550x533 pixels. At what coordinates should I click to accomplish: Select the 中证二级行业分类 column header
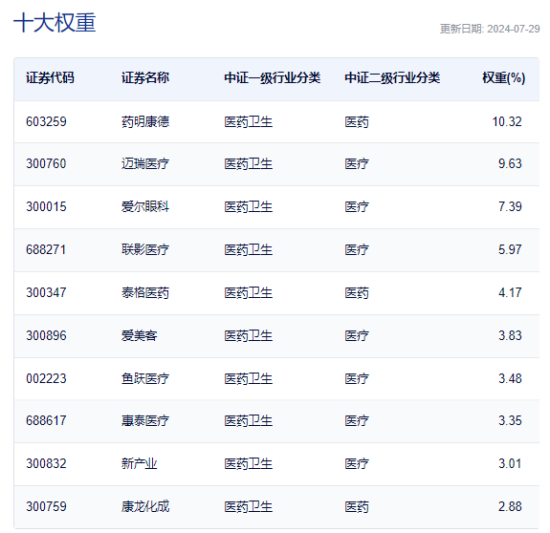pyautogui.click(x=392, y=78)
